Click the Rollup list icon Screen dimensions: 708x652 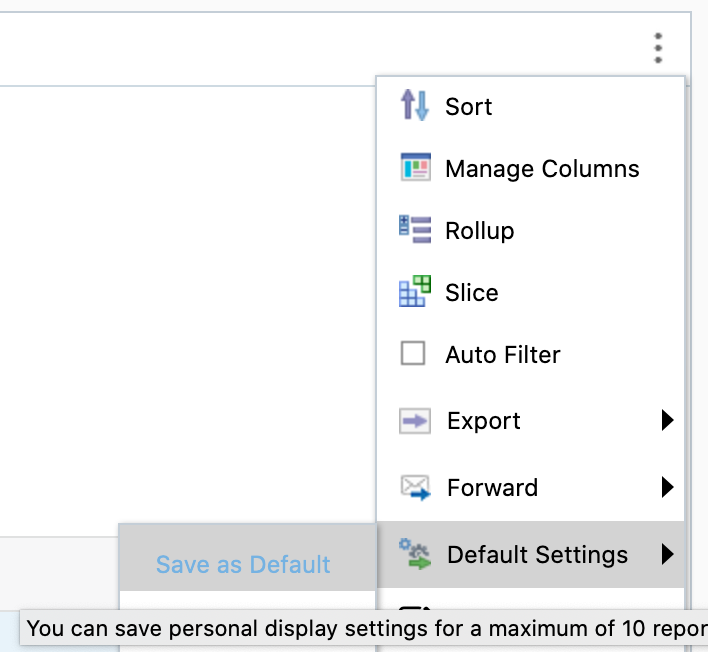click(x=414, y=229)
